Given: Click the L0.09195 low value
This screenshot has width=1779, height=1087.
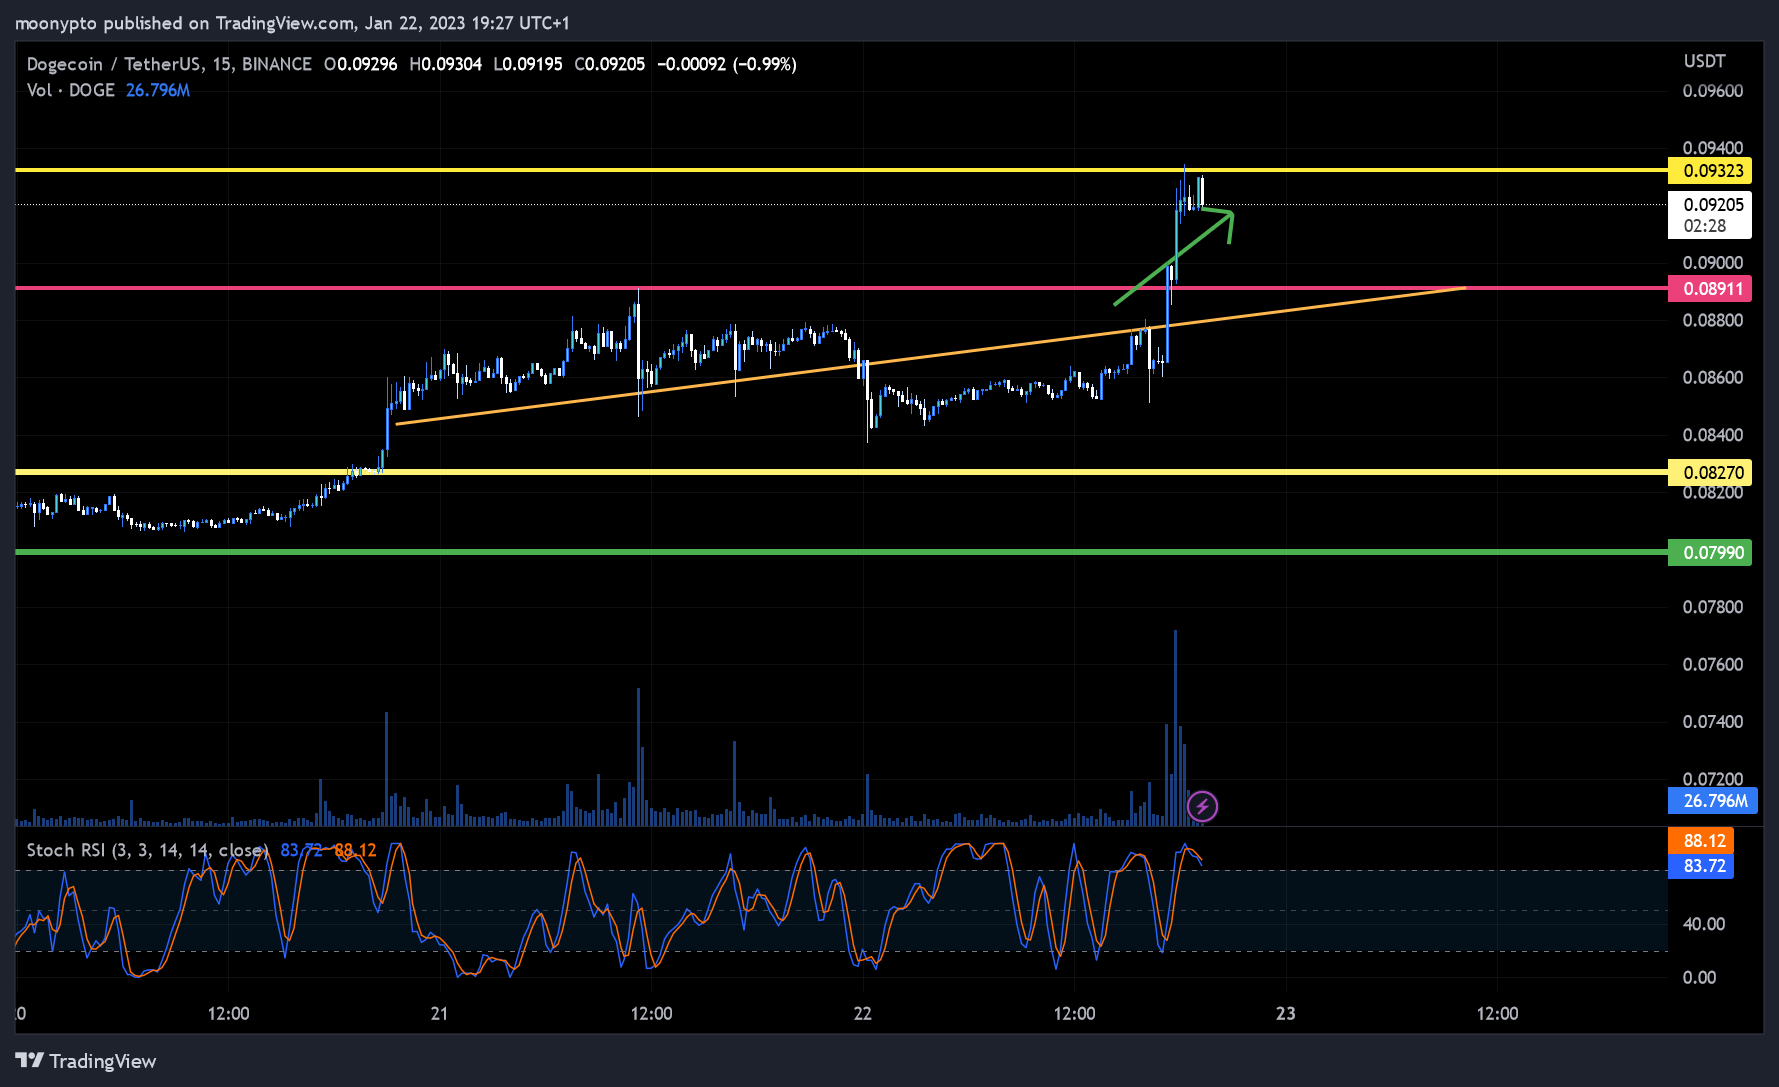Looking at the screenshot, I should (528, 64).
